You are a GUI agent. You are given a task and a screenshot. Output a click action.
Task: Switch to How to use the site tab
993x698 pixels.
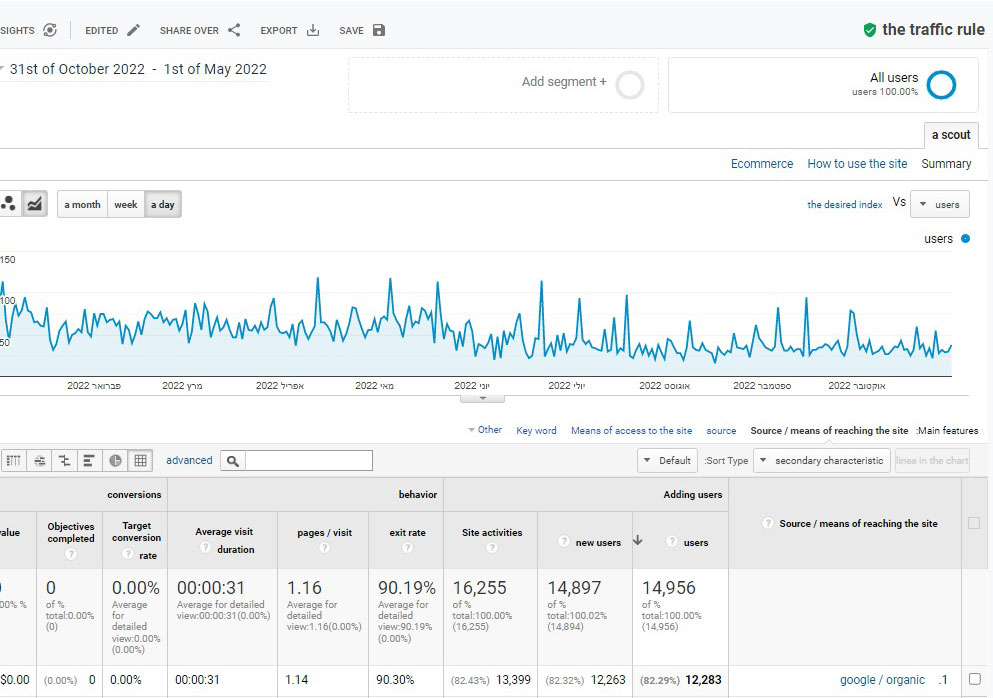857,164
